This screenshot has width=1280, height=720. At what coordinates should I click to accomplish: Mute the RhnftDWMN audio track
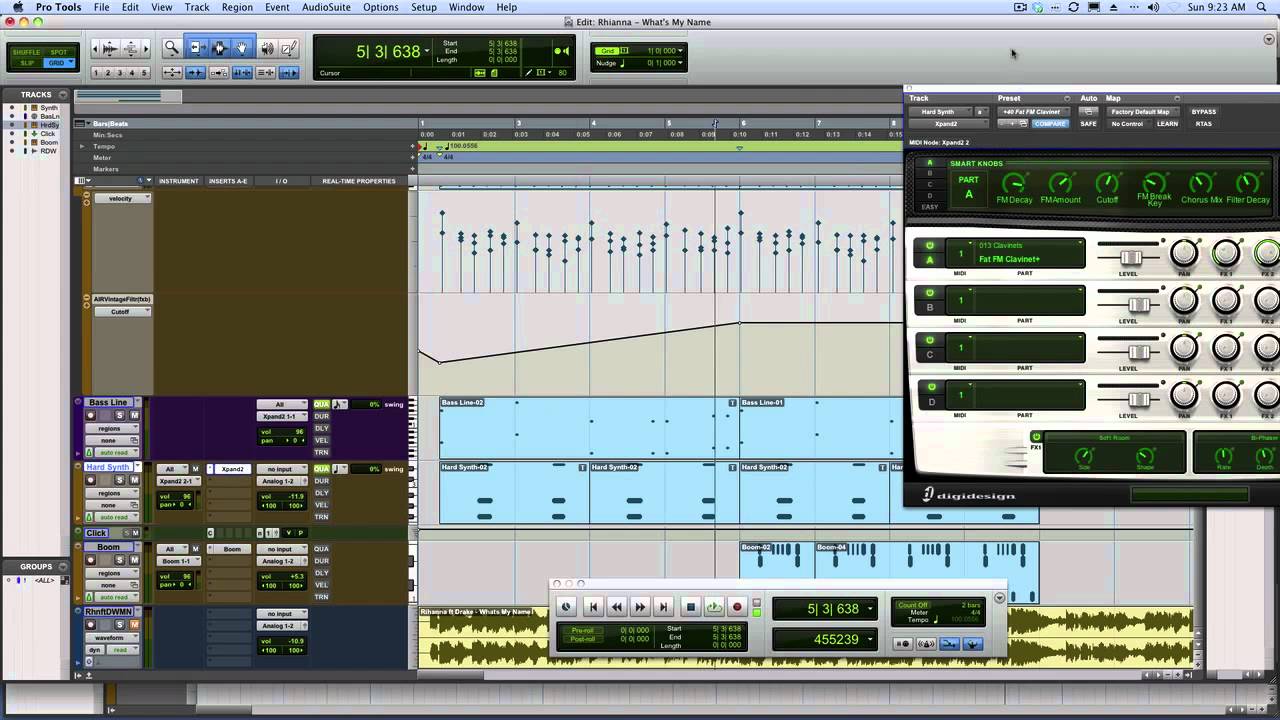click(134, 625)
